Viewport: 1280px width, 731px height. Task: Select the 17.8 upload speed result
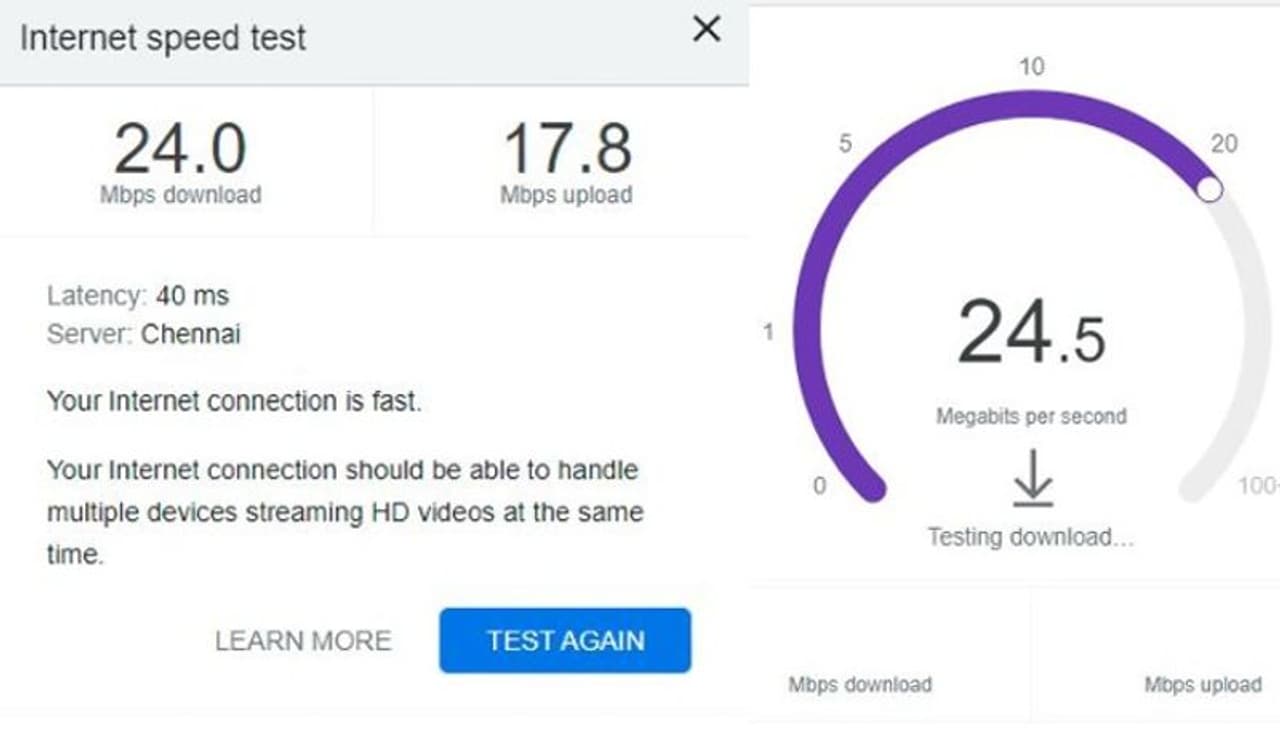(567, 150)
